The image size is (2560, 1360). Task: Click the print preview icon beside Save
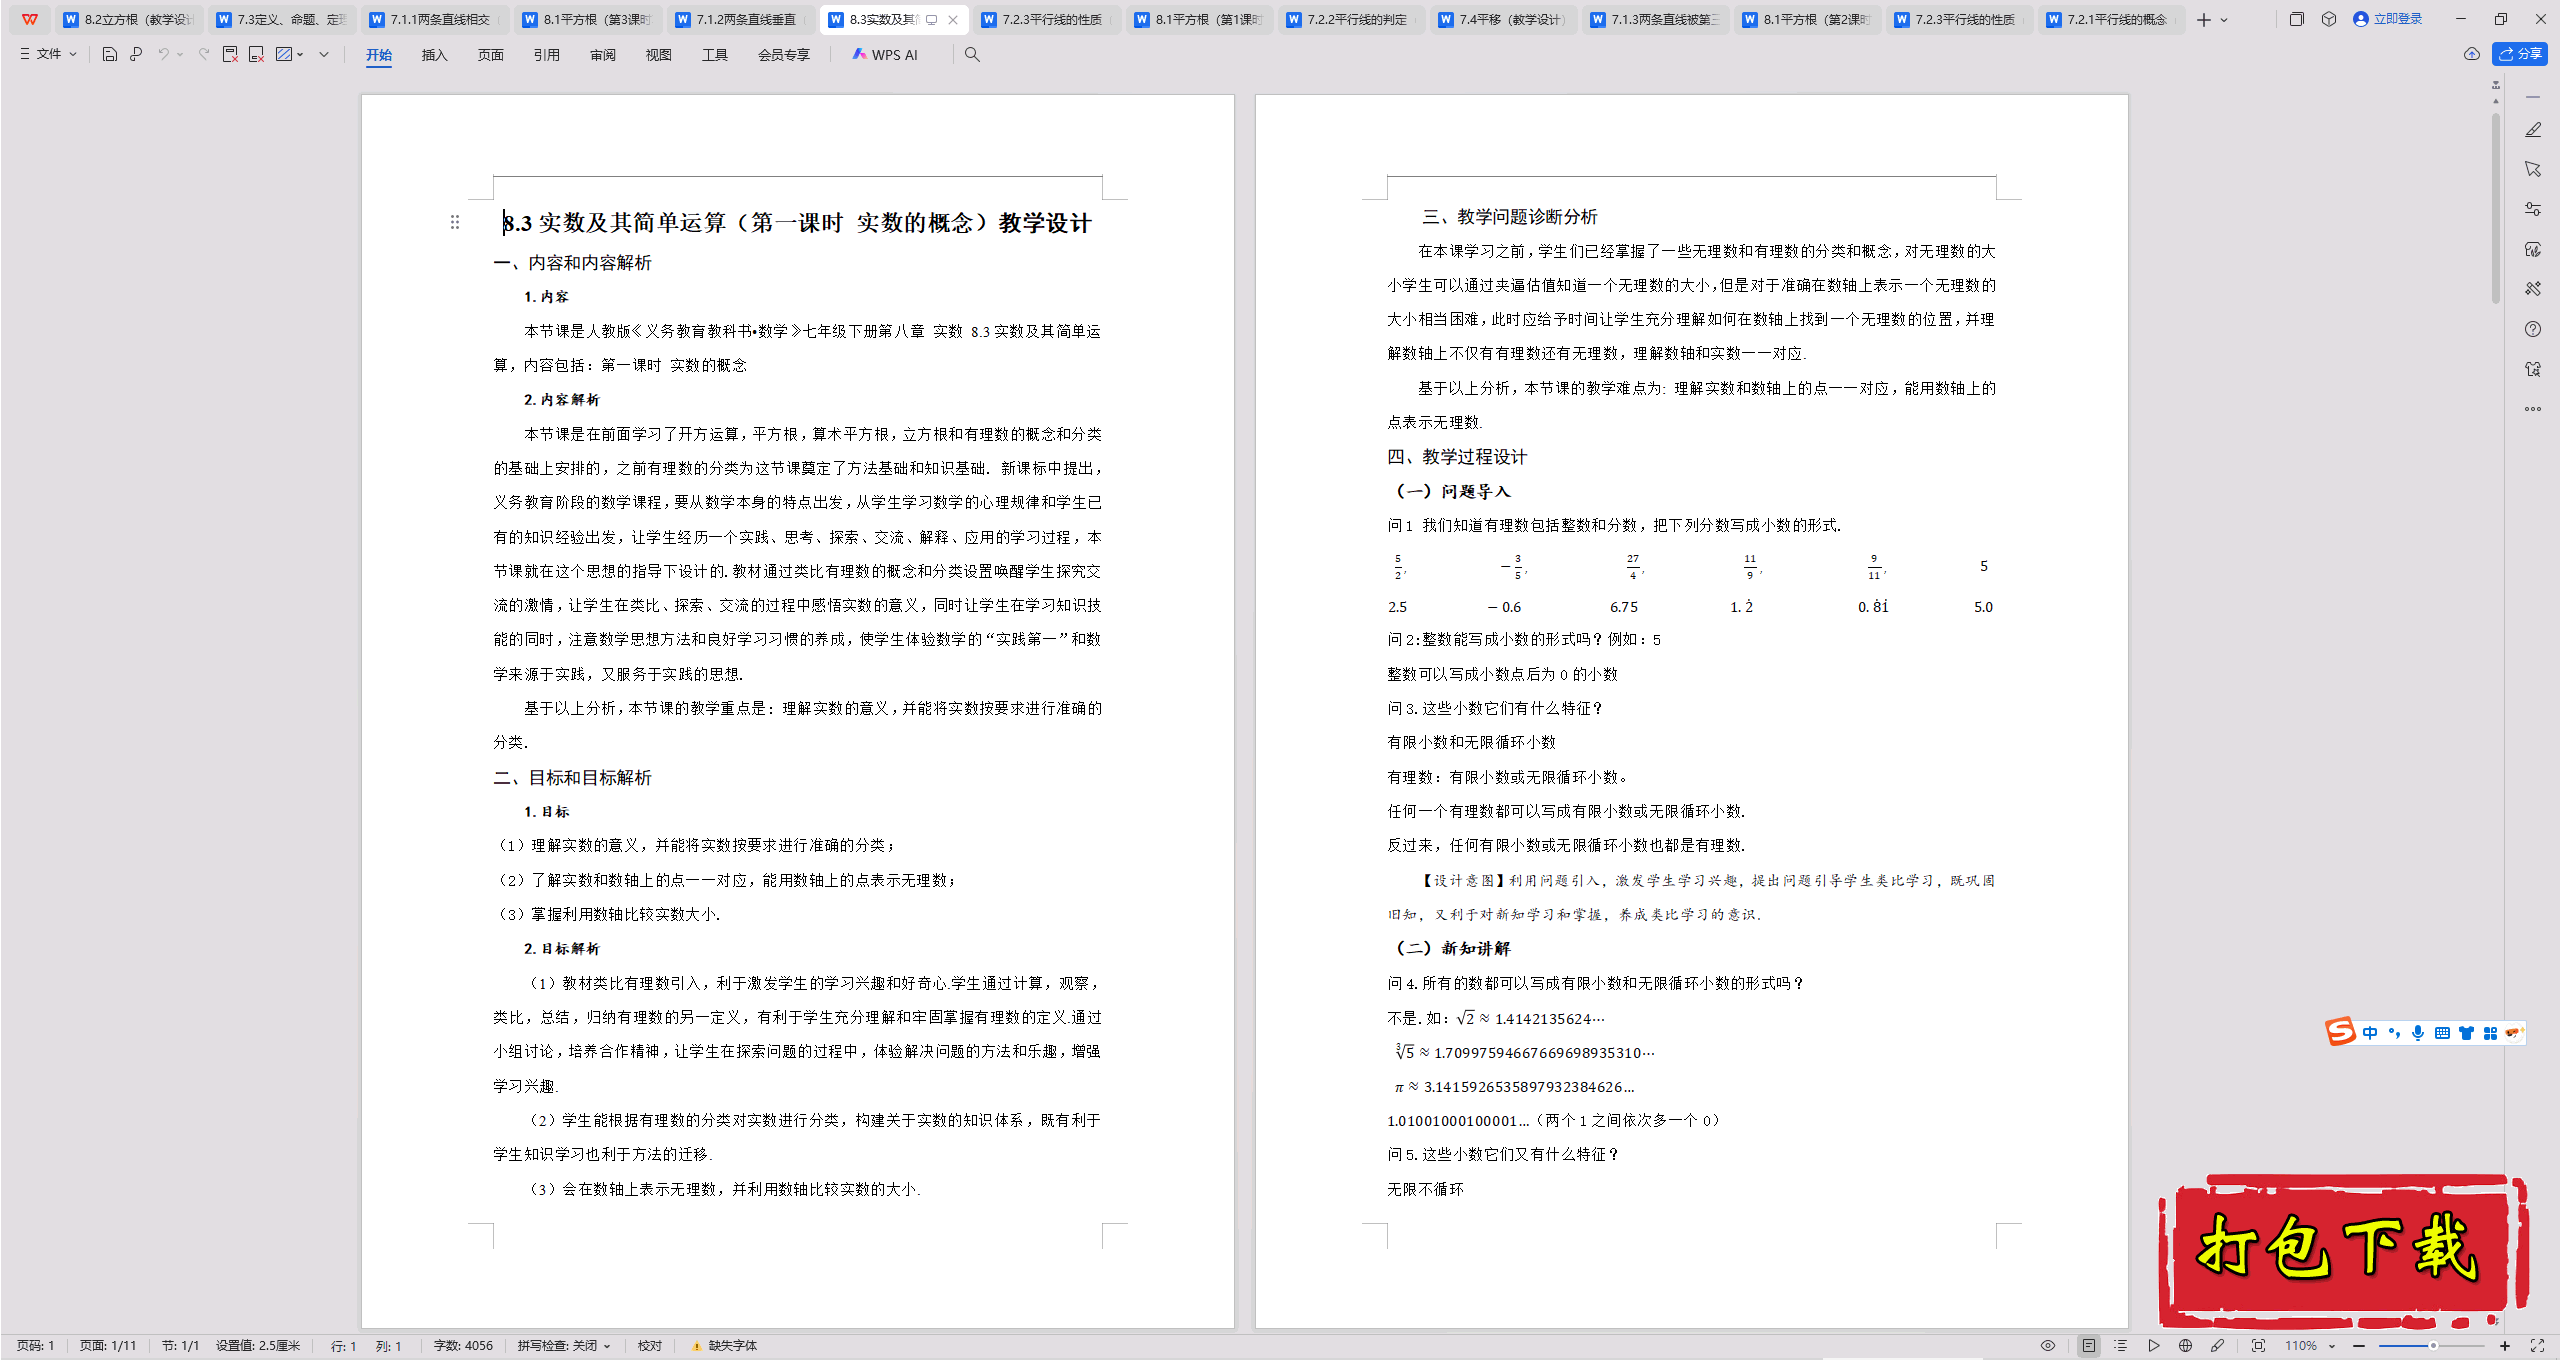pos(136,54)
